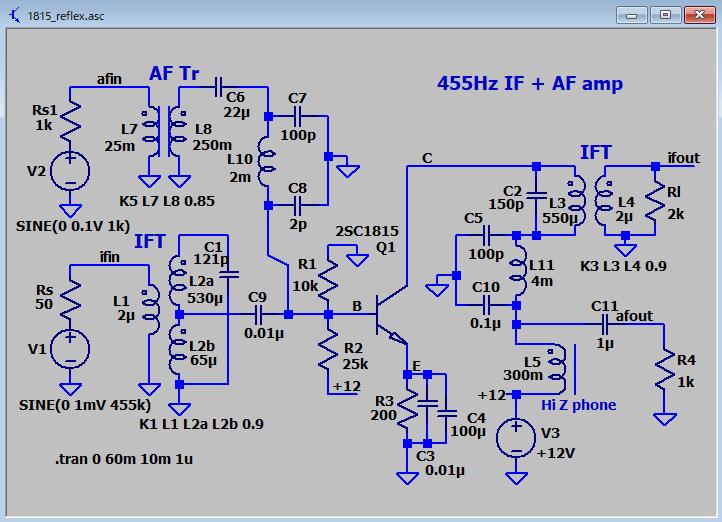This screenshot has width=722, height=522.
Task: Click the K1 L1 L2a L2b 0.9 directive
Action: [201, 423]
